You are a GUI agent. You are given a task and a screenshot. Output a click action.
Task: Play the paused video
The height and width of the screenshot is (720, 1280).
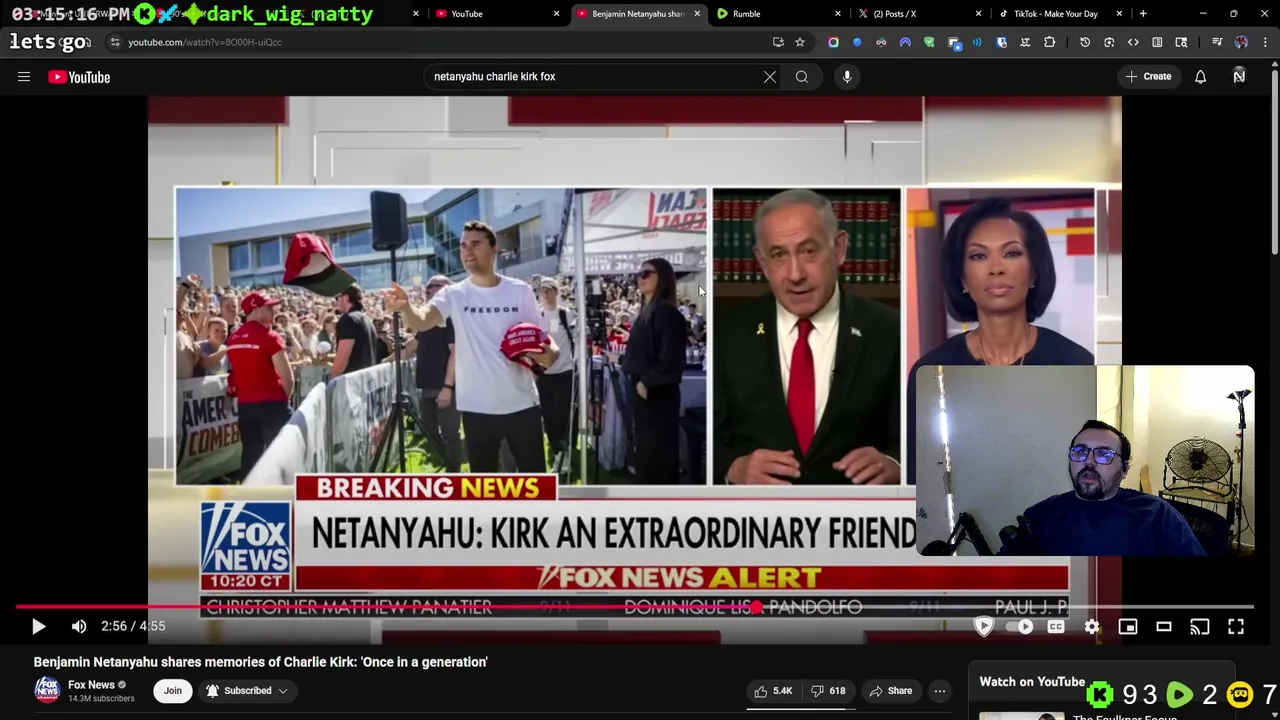click(x=38, y=626)
